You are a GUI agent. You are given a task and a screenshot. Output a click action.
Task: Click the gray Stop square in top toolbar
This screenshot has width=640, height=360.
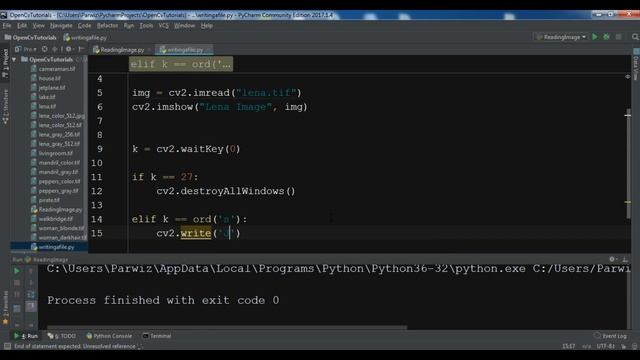click(618, 37)
